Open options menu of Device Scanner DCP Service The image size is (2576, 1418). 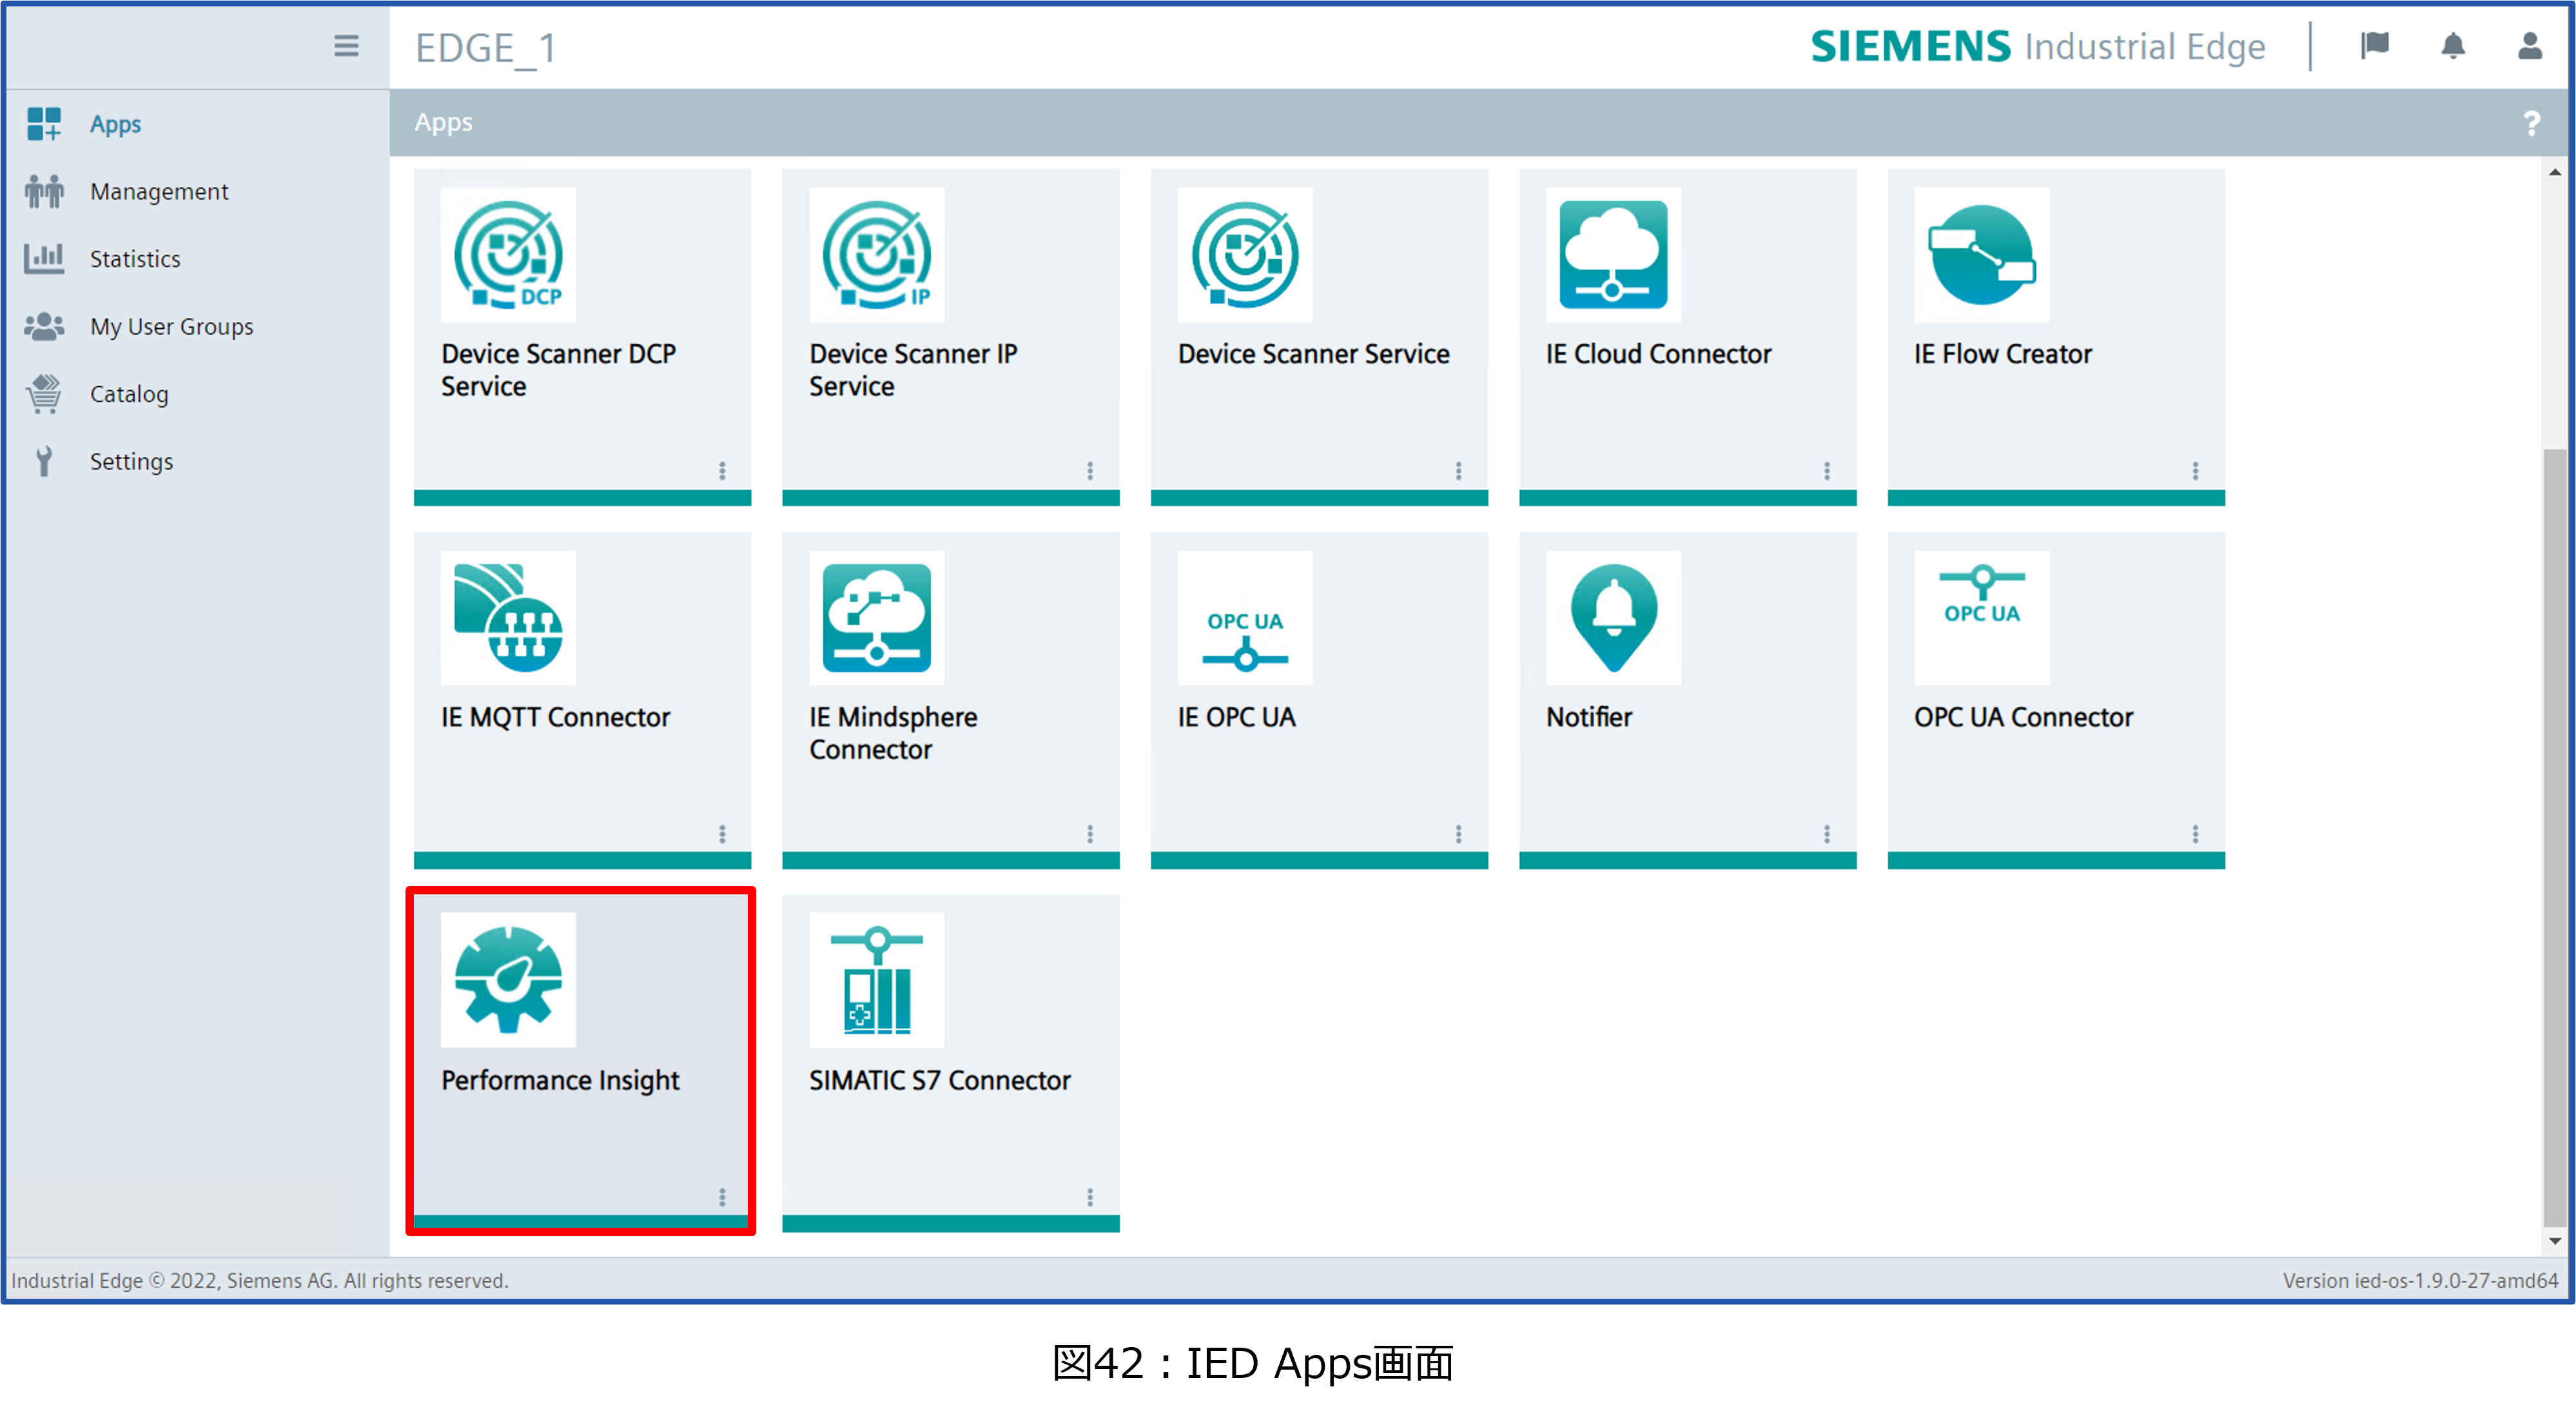coord(722,470)
